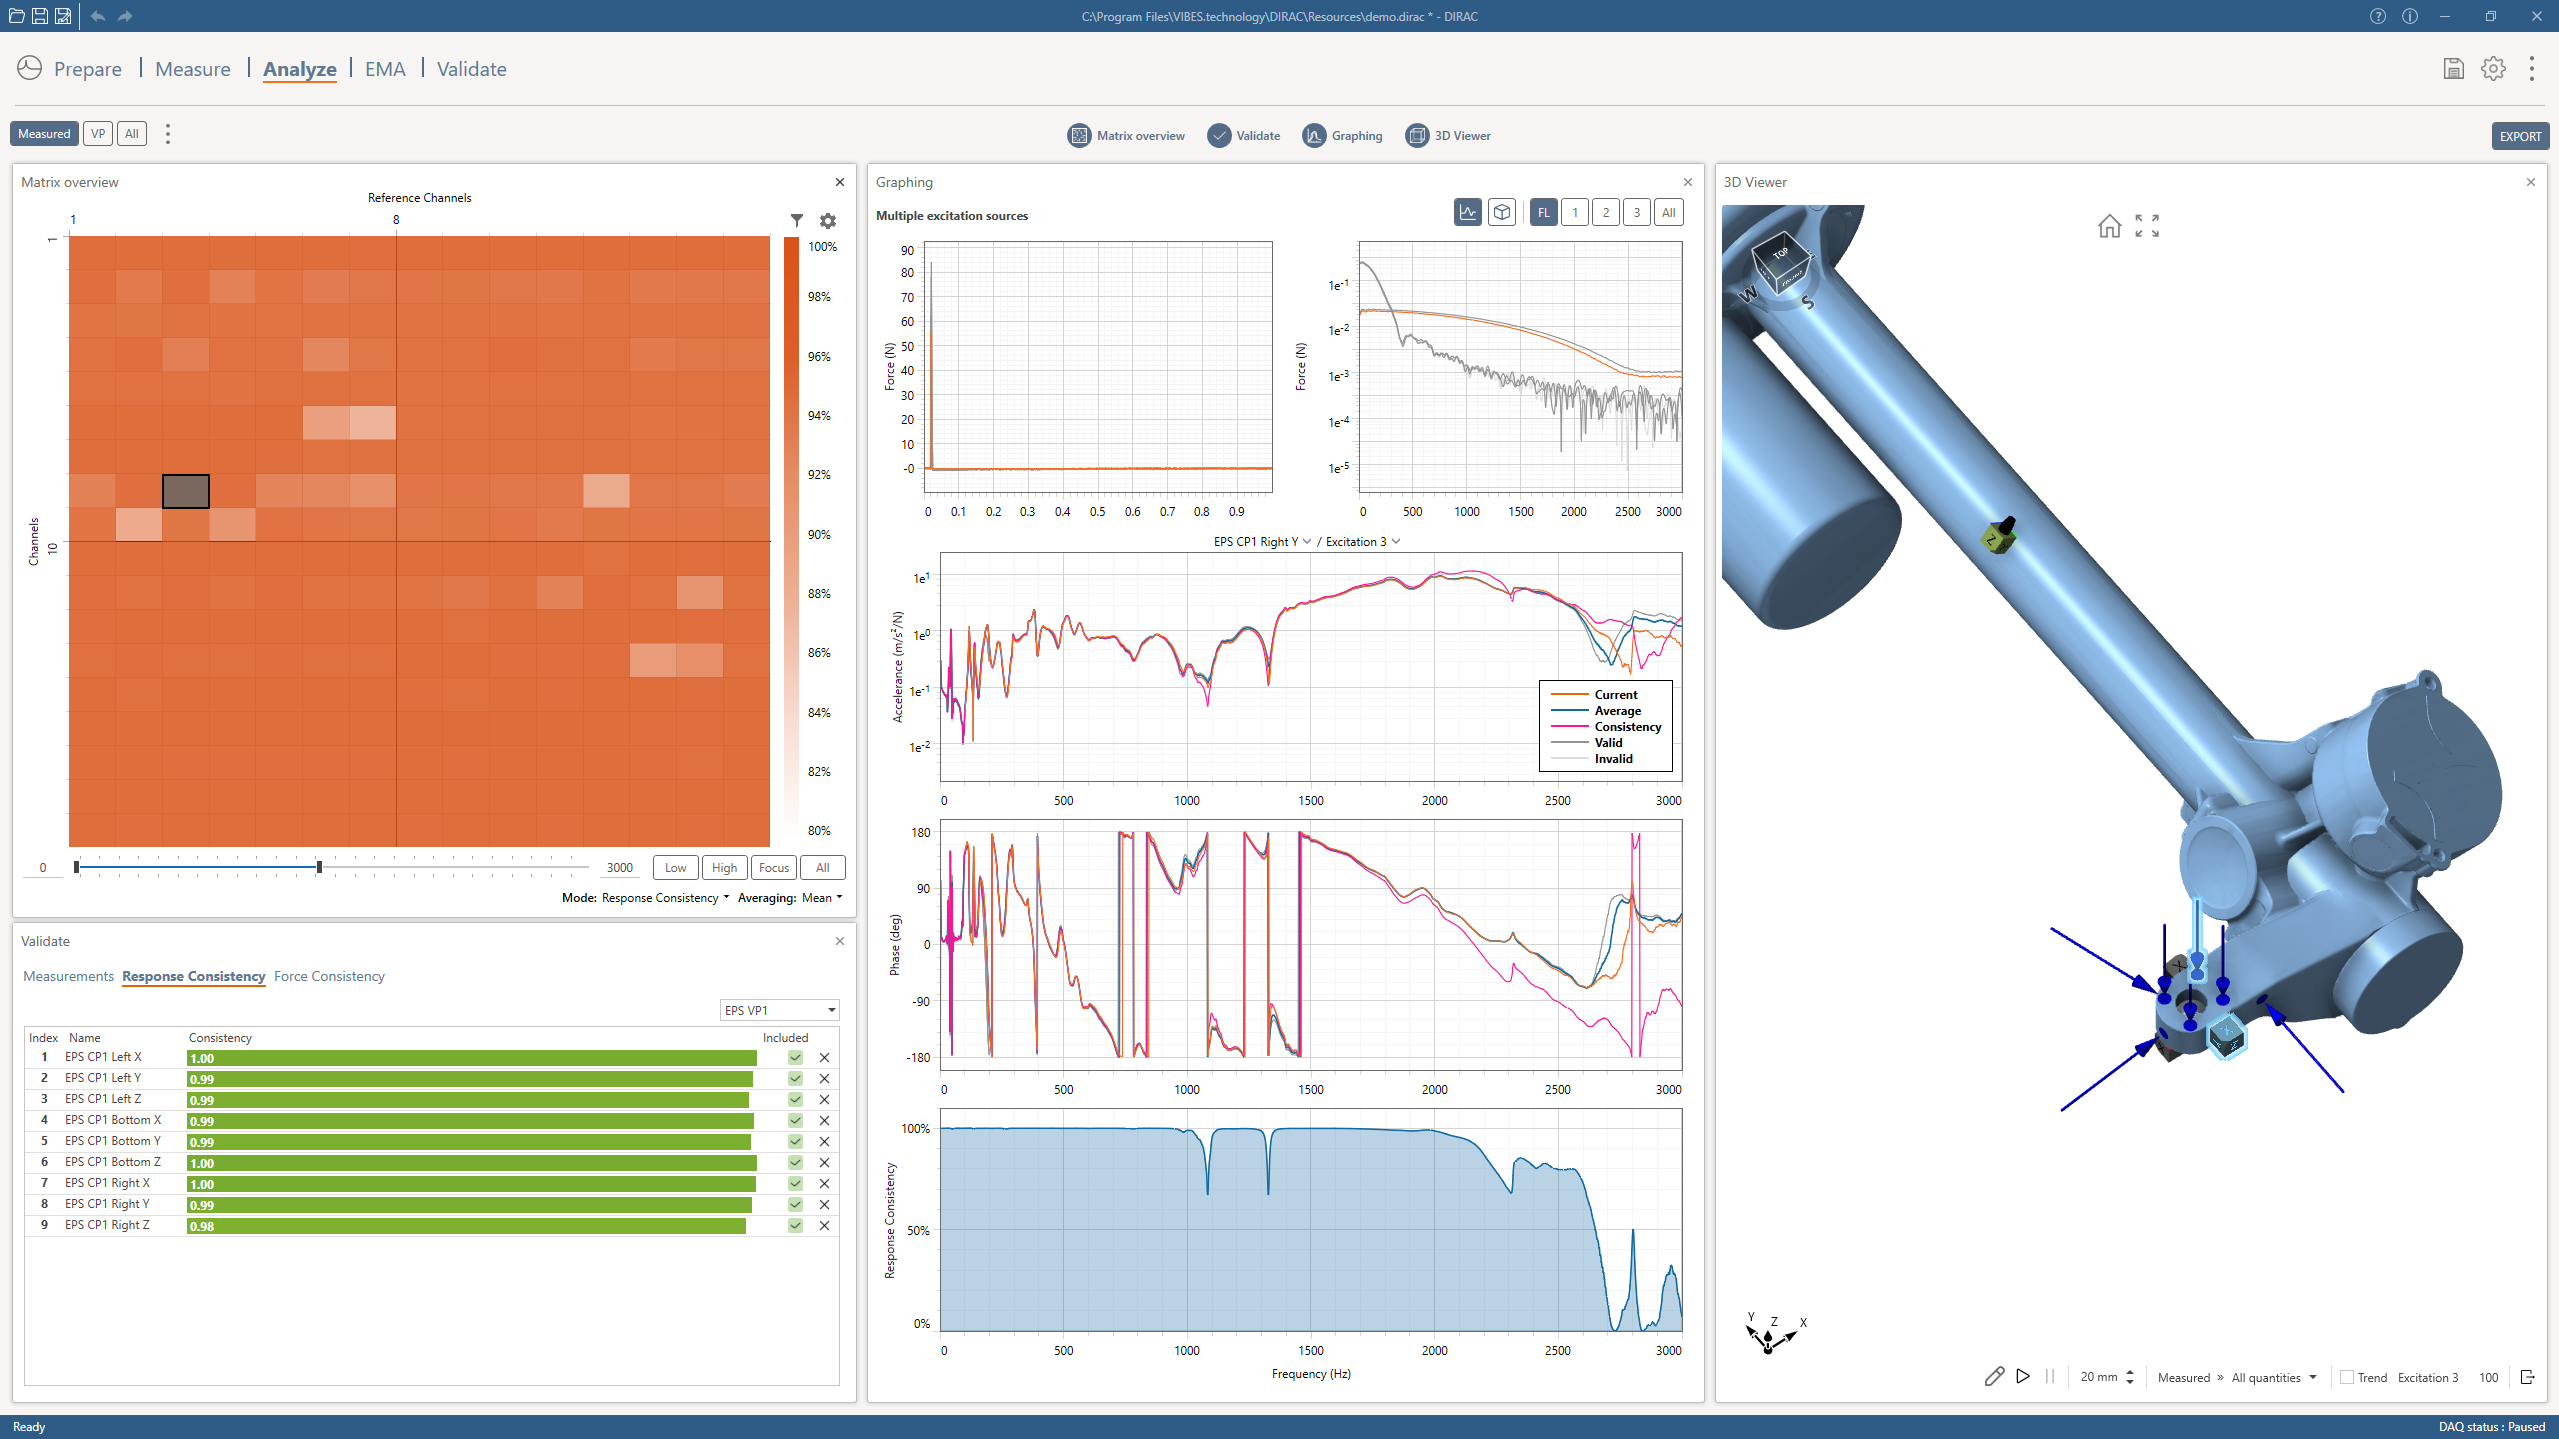Open the 3D Viewer panel button
2559x1439 pixels.
pos(1448,136)
